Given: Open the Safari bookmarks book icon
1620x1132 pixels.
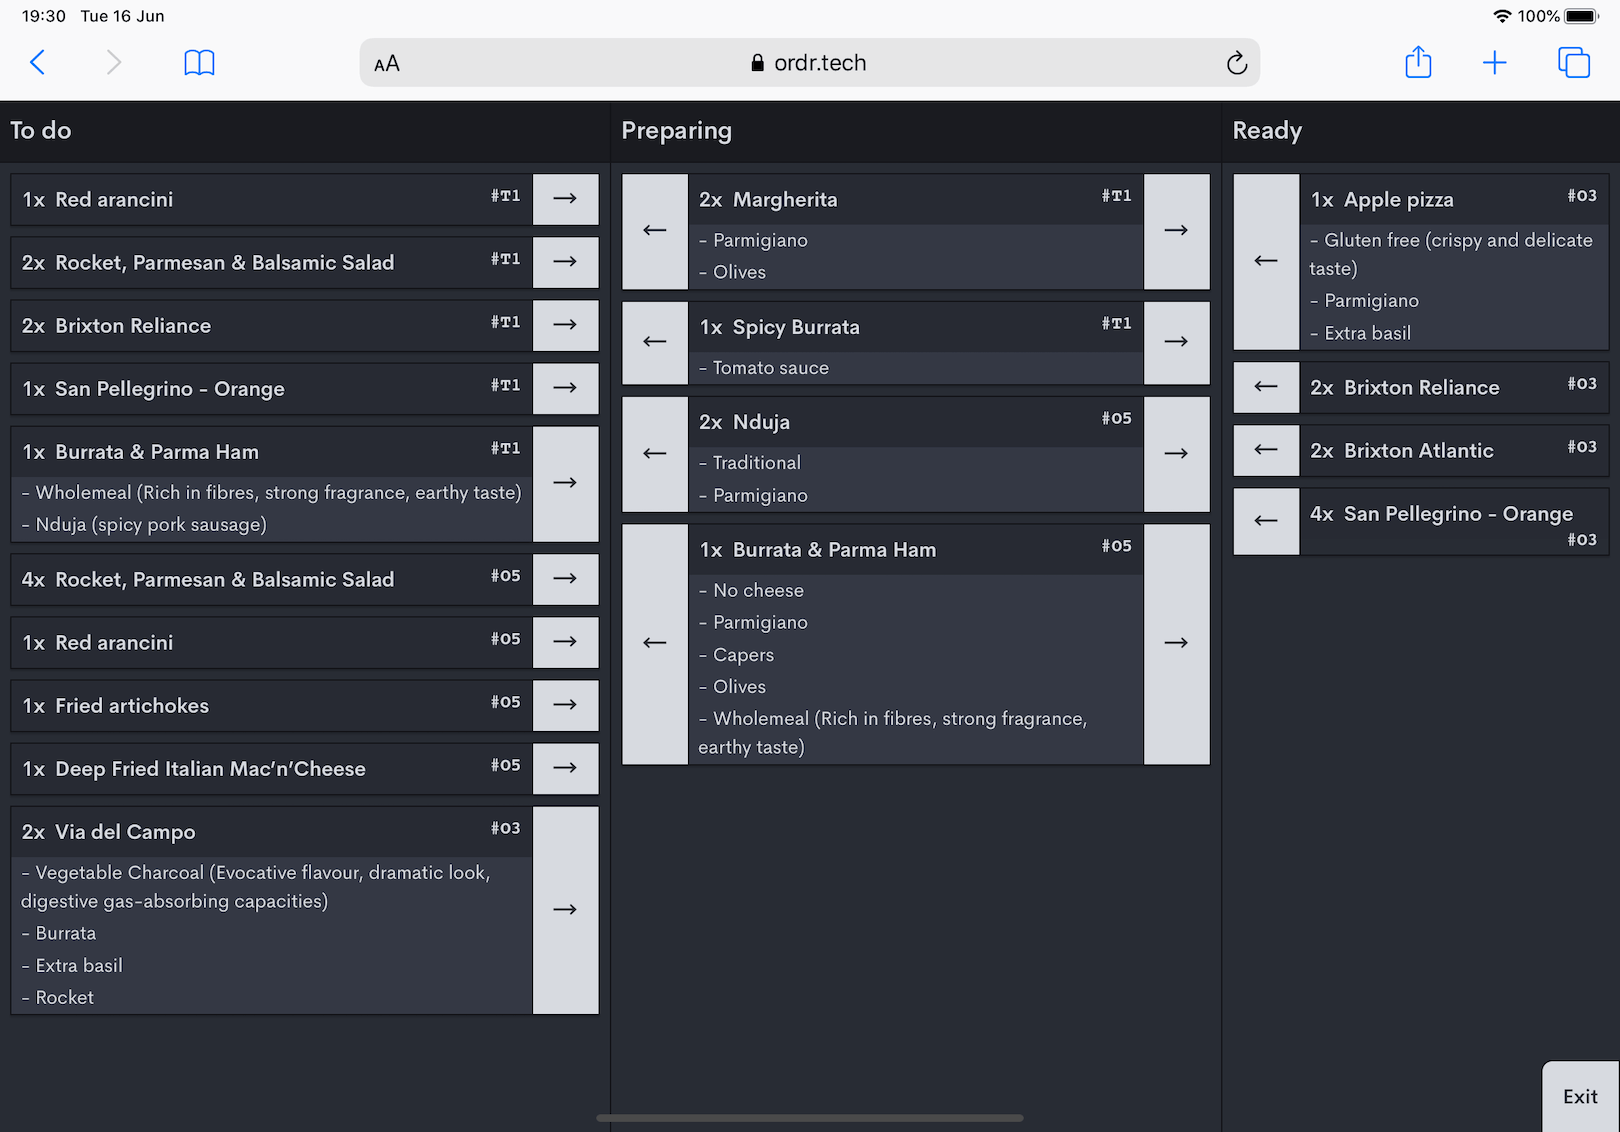Looking at the screenshot, I should [199, 63].
